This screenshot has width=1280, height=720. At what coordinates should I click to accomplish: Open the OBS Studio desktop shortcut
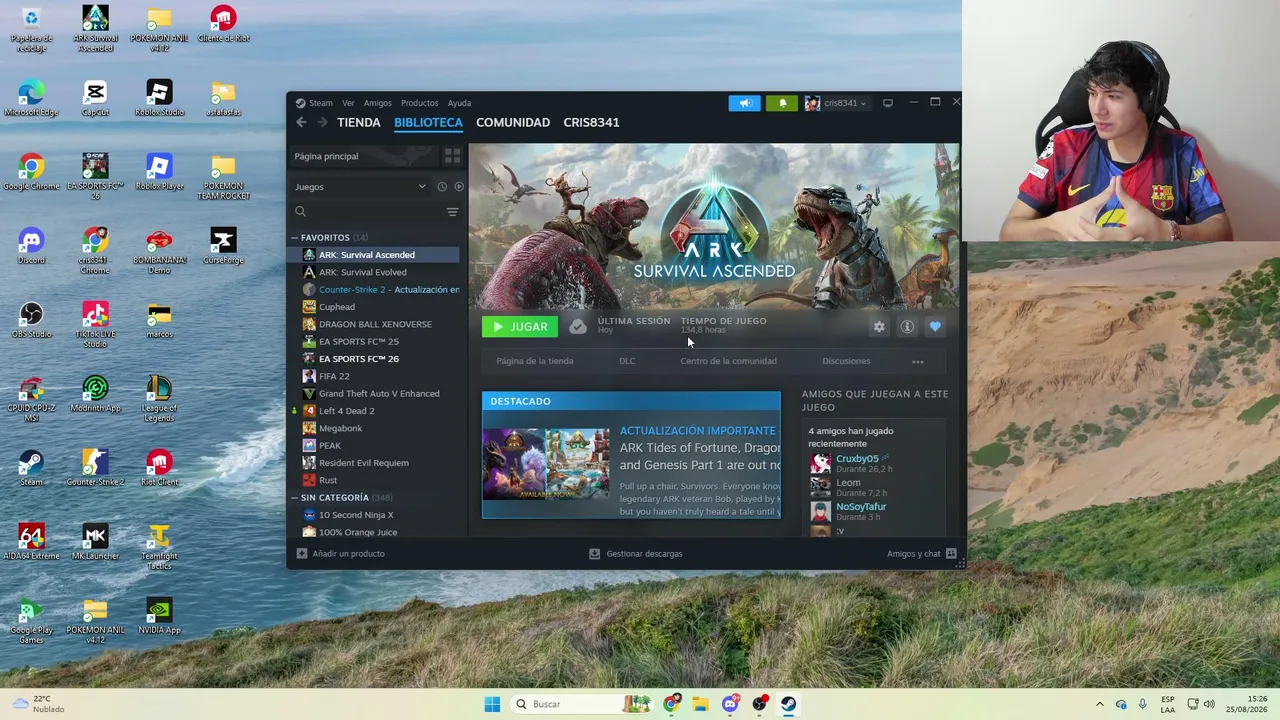coord(31,321)
